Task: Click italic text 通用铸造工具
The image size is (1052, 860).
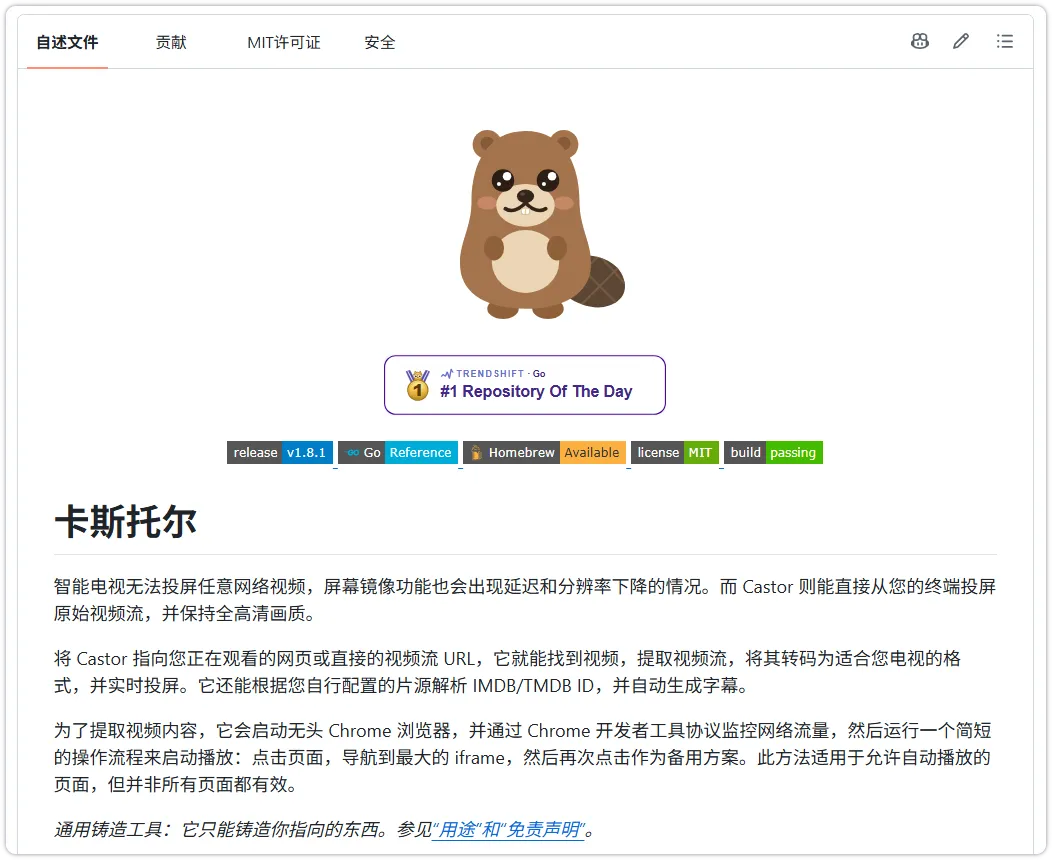Action: click(109, 830)
